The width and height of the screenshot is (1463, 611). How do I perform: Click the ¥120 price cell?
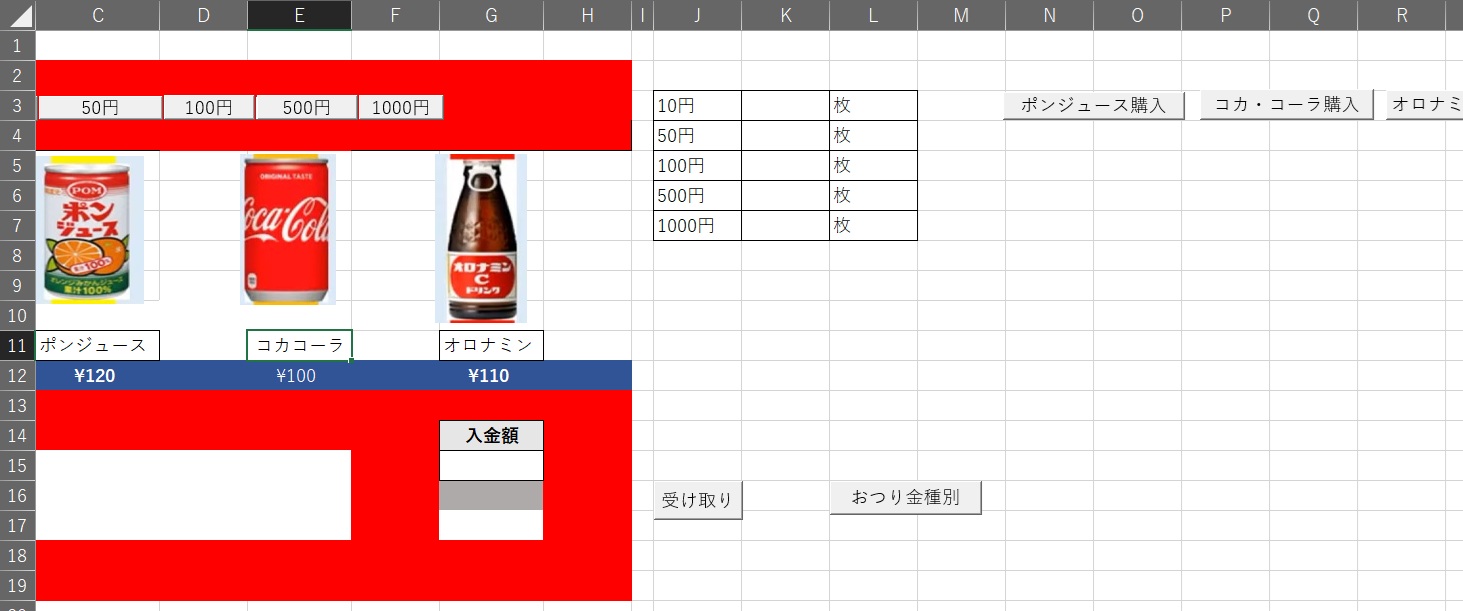95,376
